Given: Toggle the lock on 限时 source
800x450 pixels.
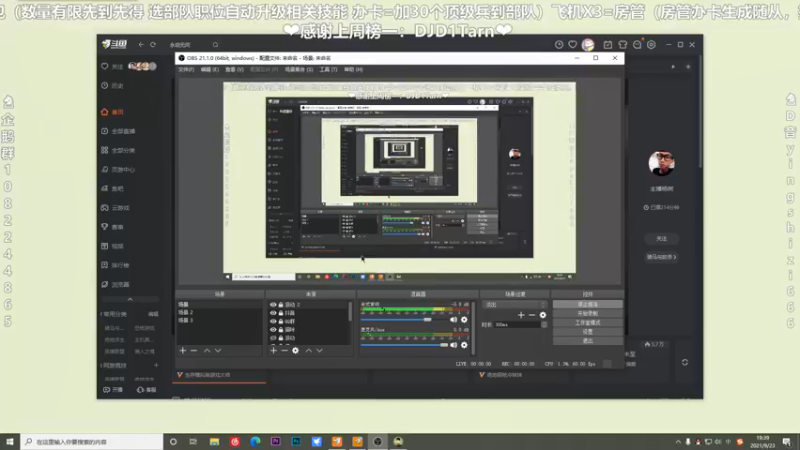Looking at the screenshot, I should point(281,330).
